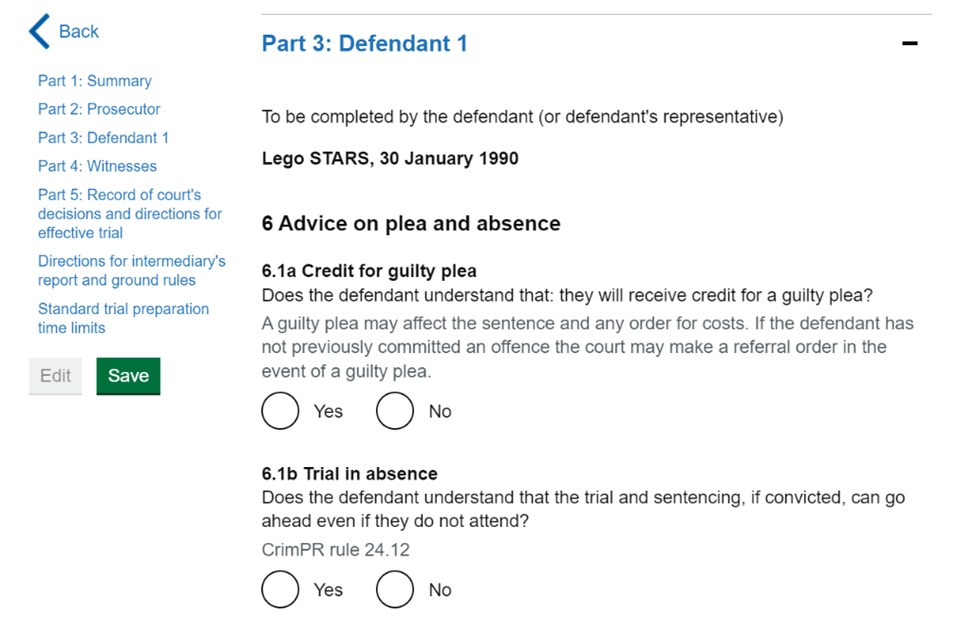
Task: Select No for credit for guilty plea
Action: pos(395,411)
